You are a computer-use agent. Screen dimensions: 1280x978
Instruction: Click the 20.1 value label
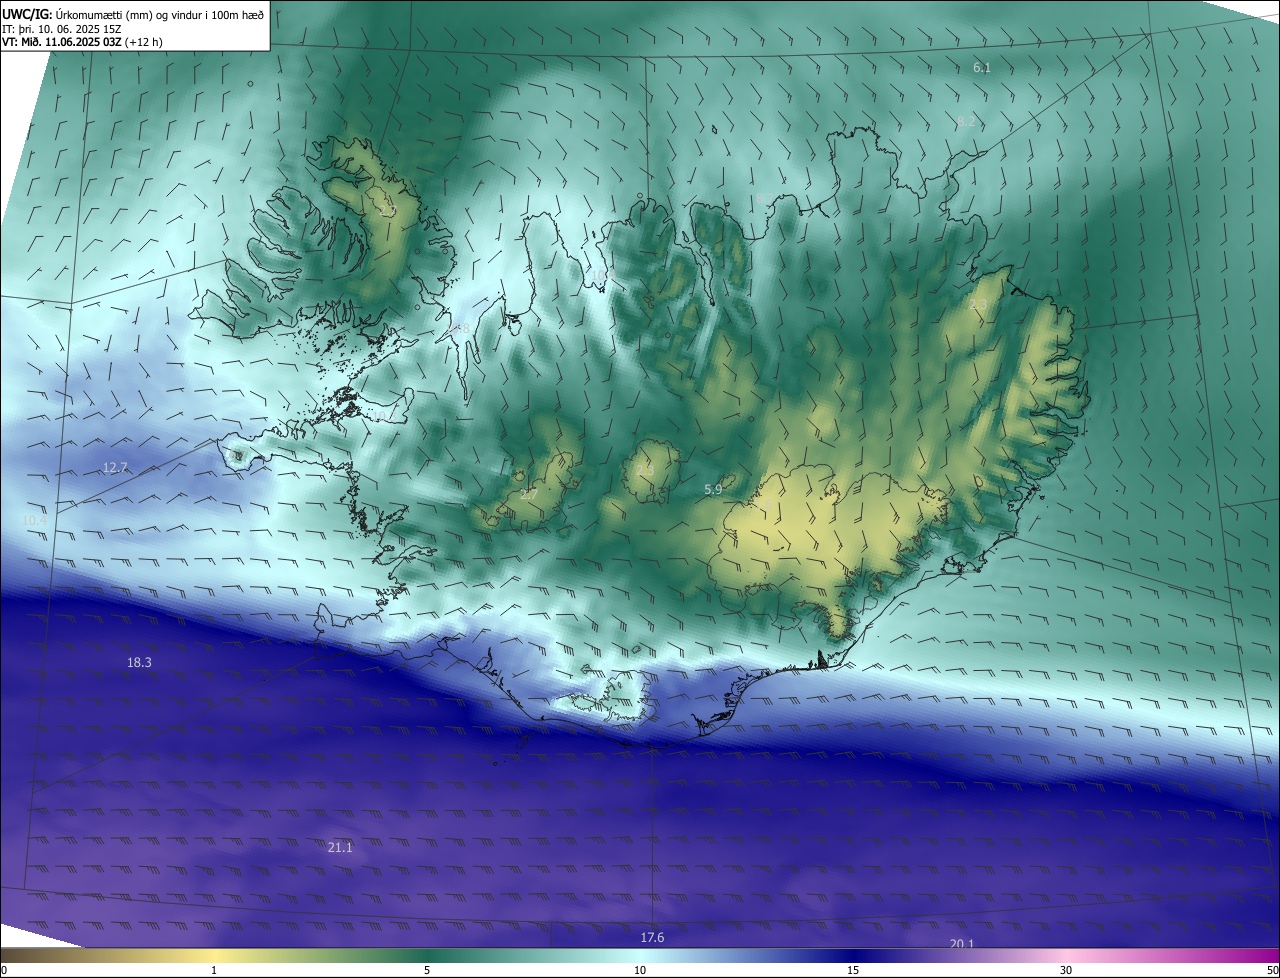(x=961, y=944)
